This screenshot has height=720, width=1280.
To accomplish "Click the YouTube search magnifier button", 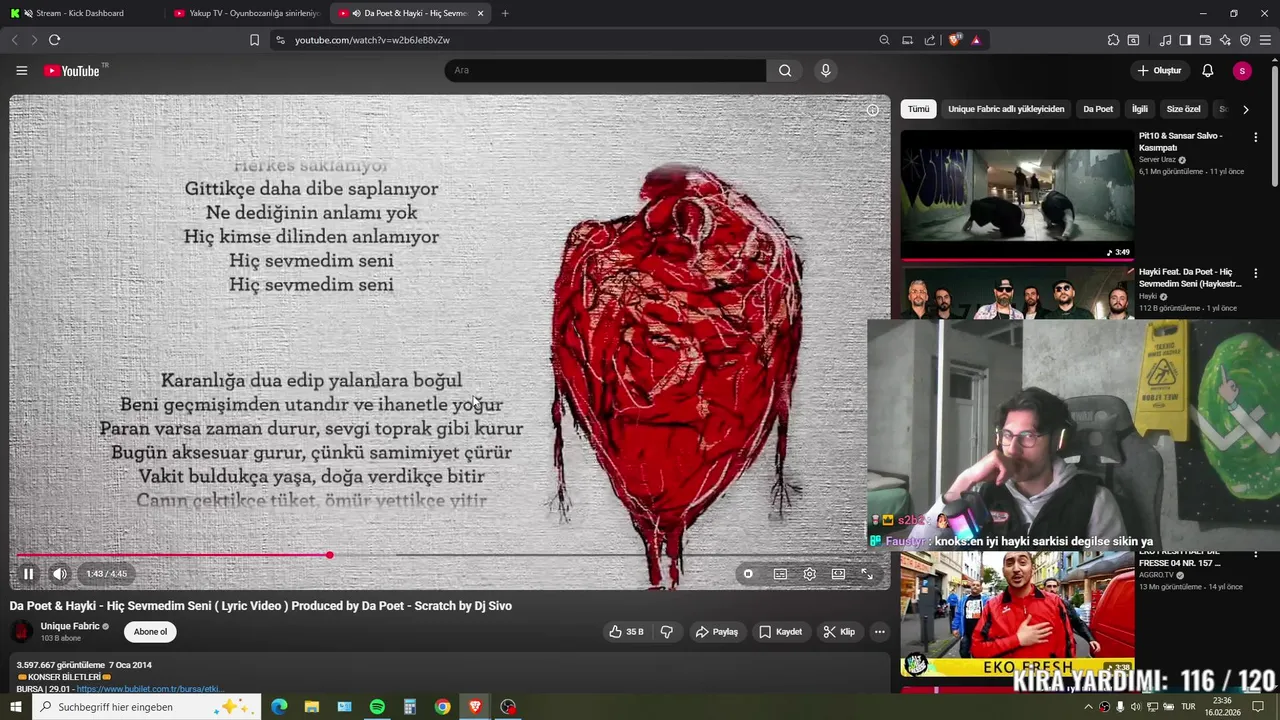I will click(x=785, y=70).
